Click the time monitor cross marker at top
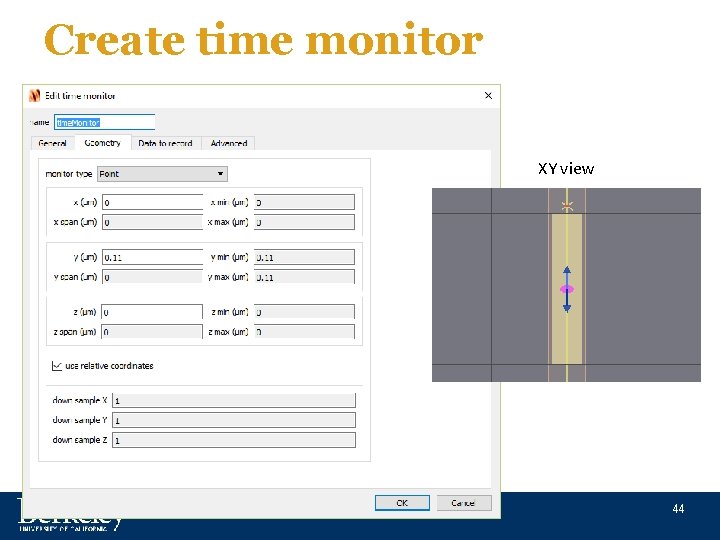This screenshot has width=720, height=540. point(568,206)
